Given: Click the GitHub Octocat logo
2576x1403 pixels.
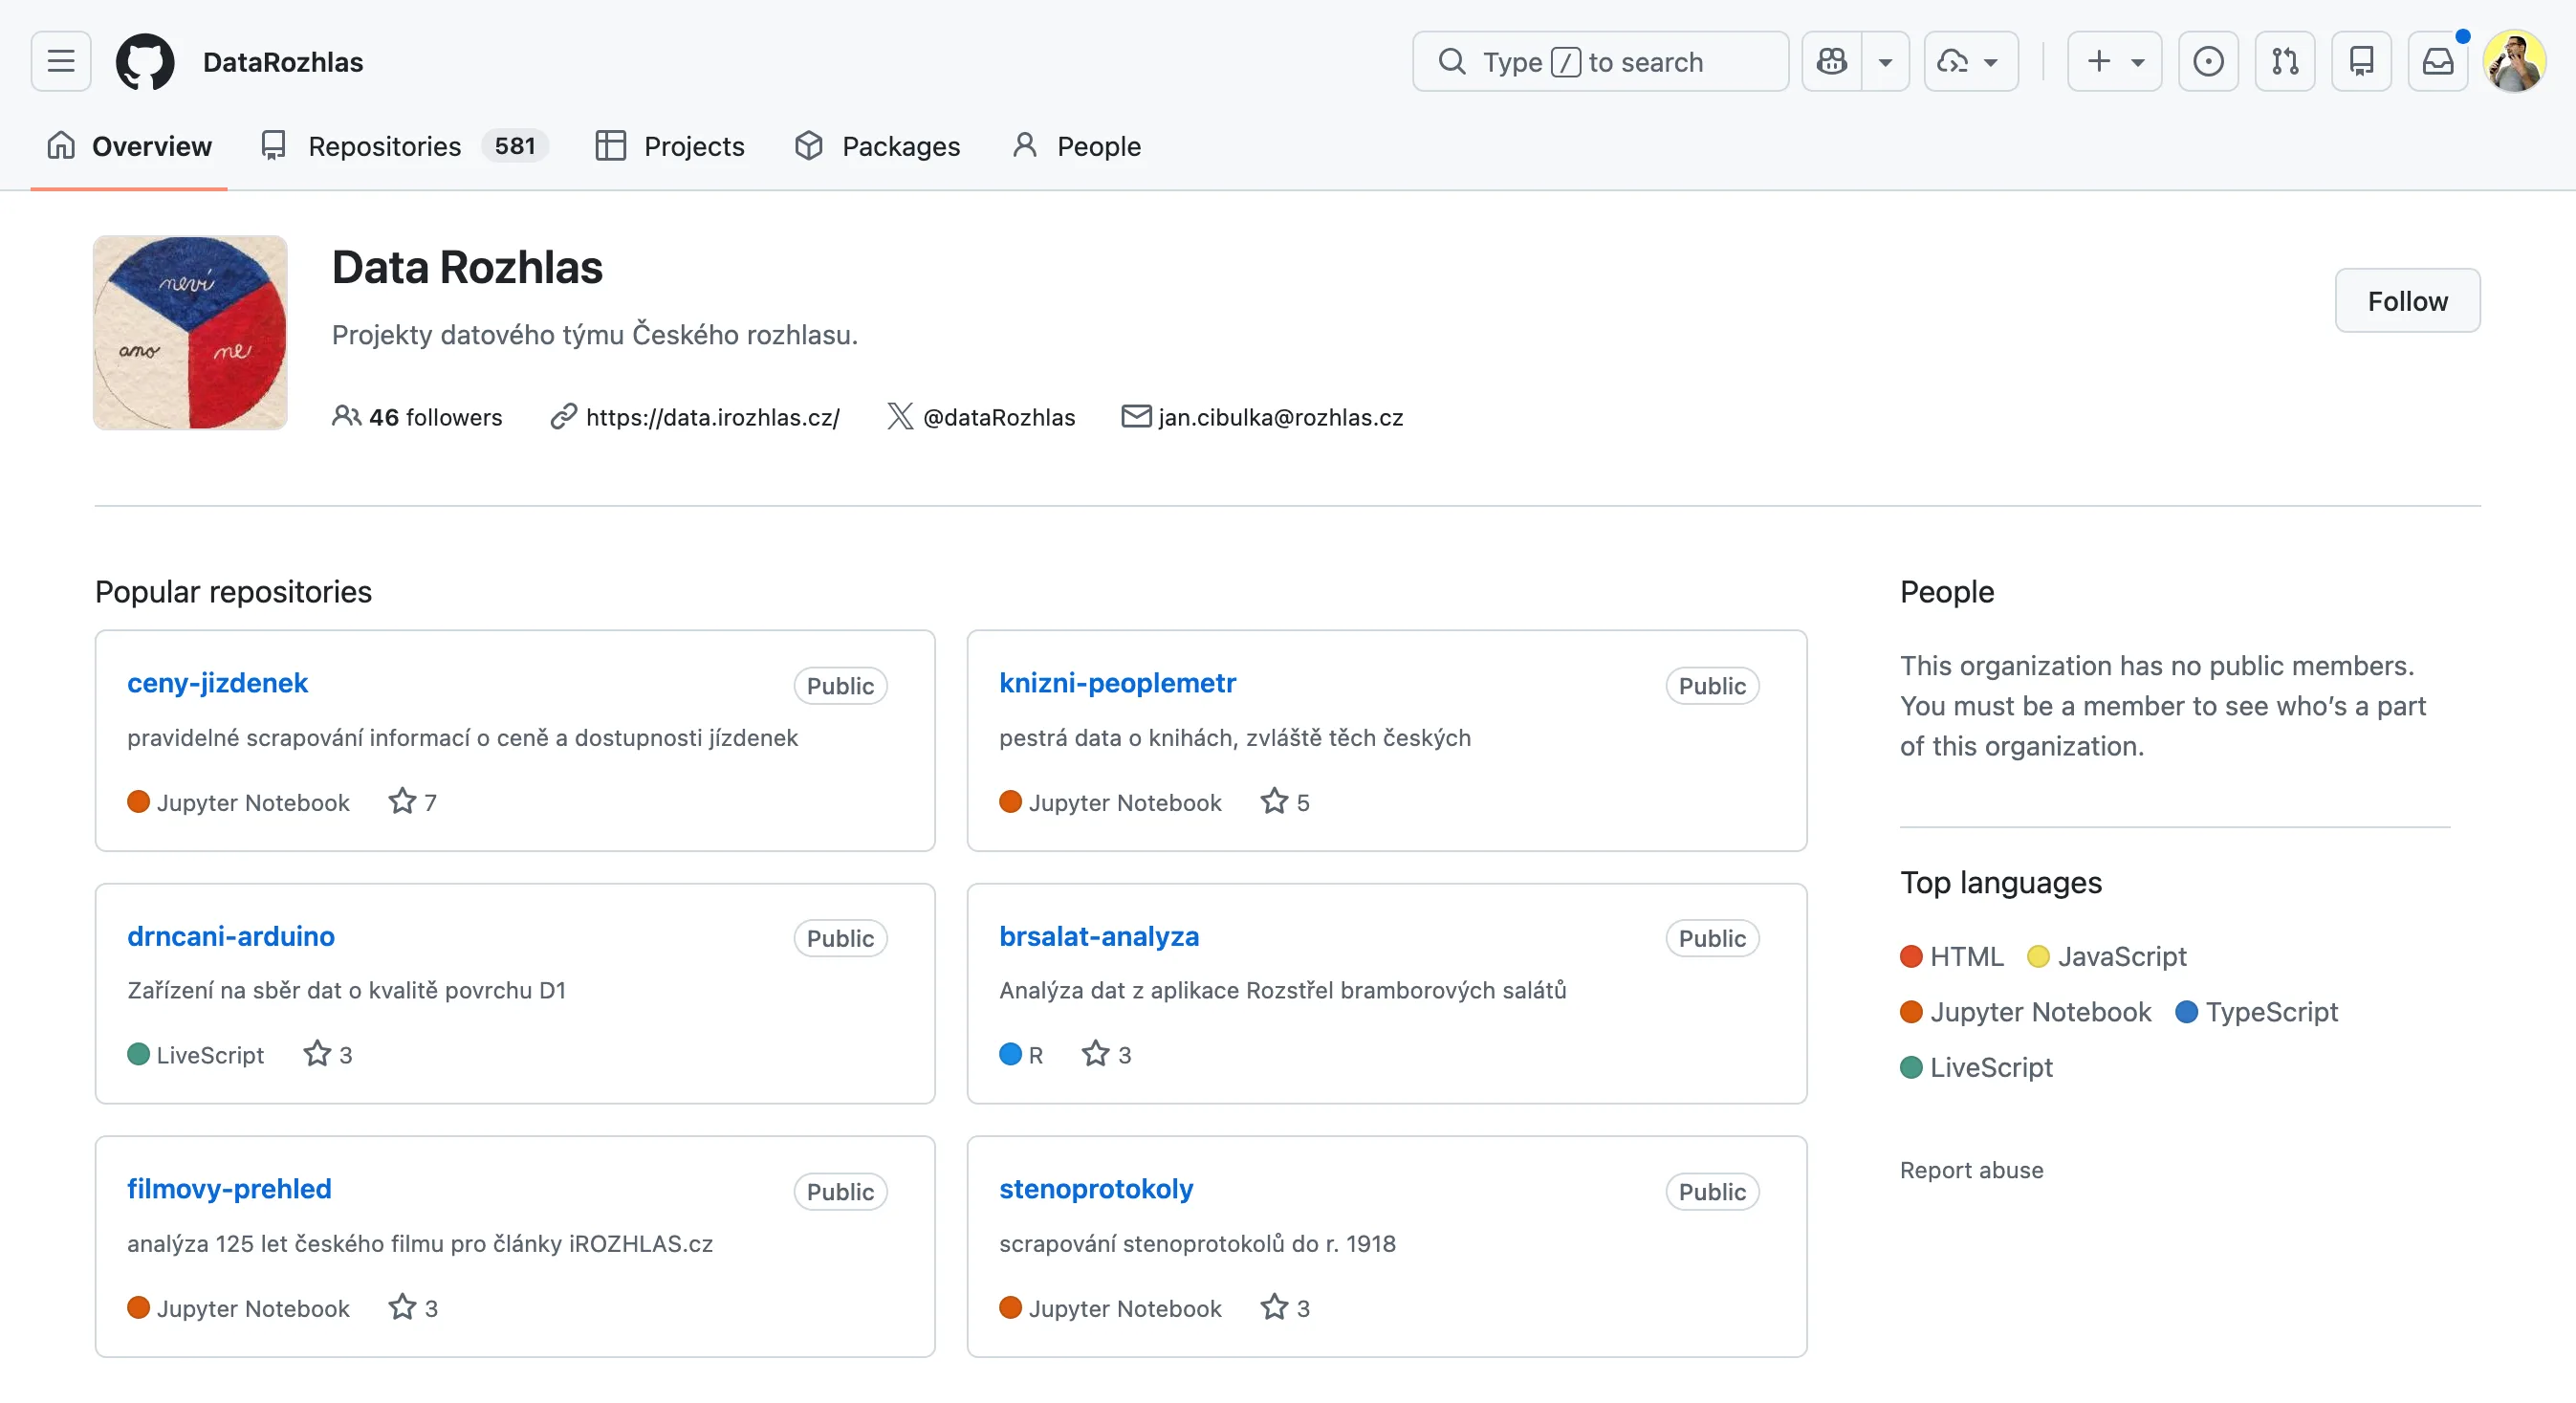Looking at the screenshot, I should 145,61.
